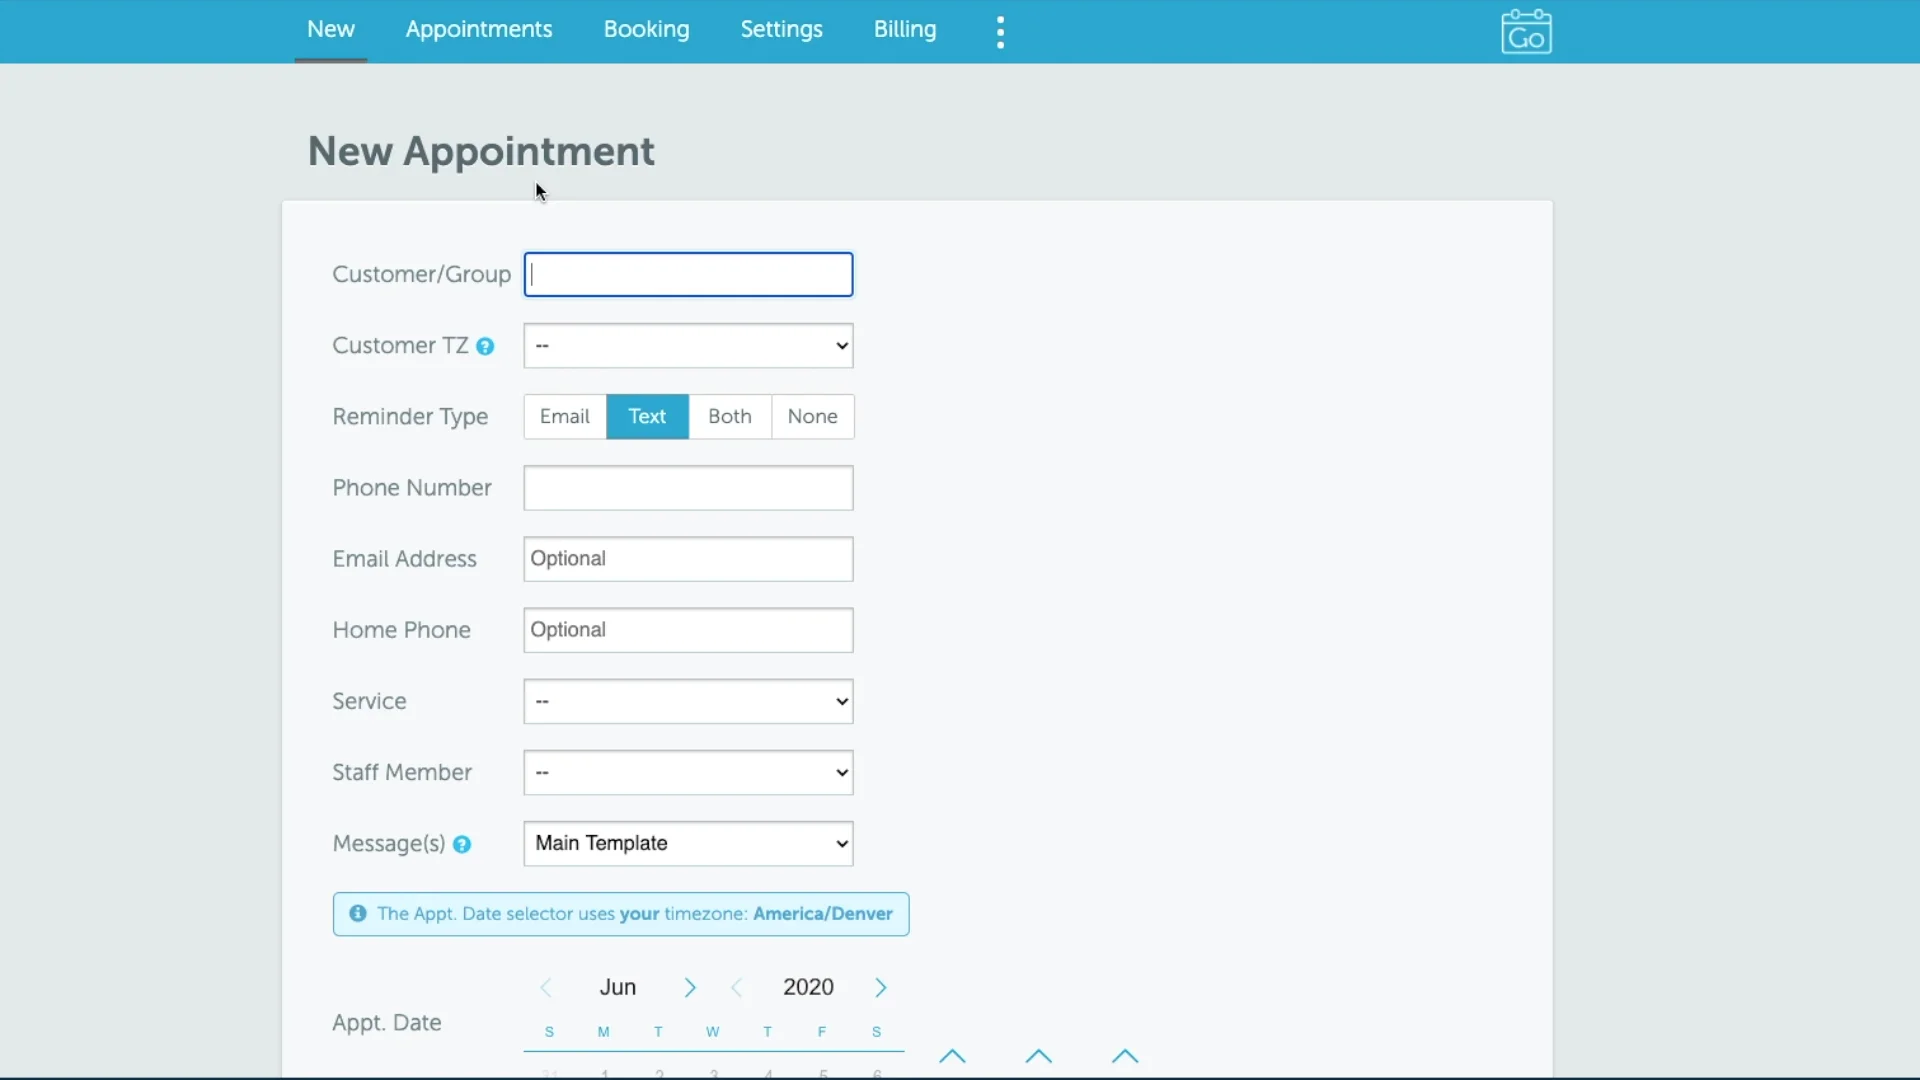Click the last time-picker up chevron

(1125, 1056)
